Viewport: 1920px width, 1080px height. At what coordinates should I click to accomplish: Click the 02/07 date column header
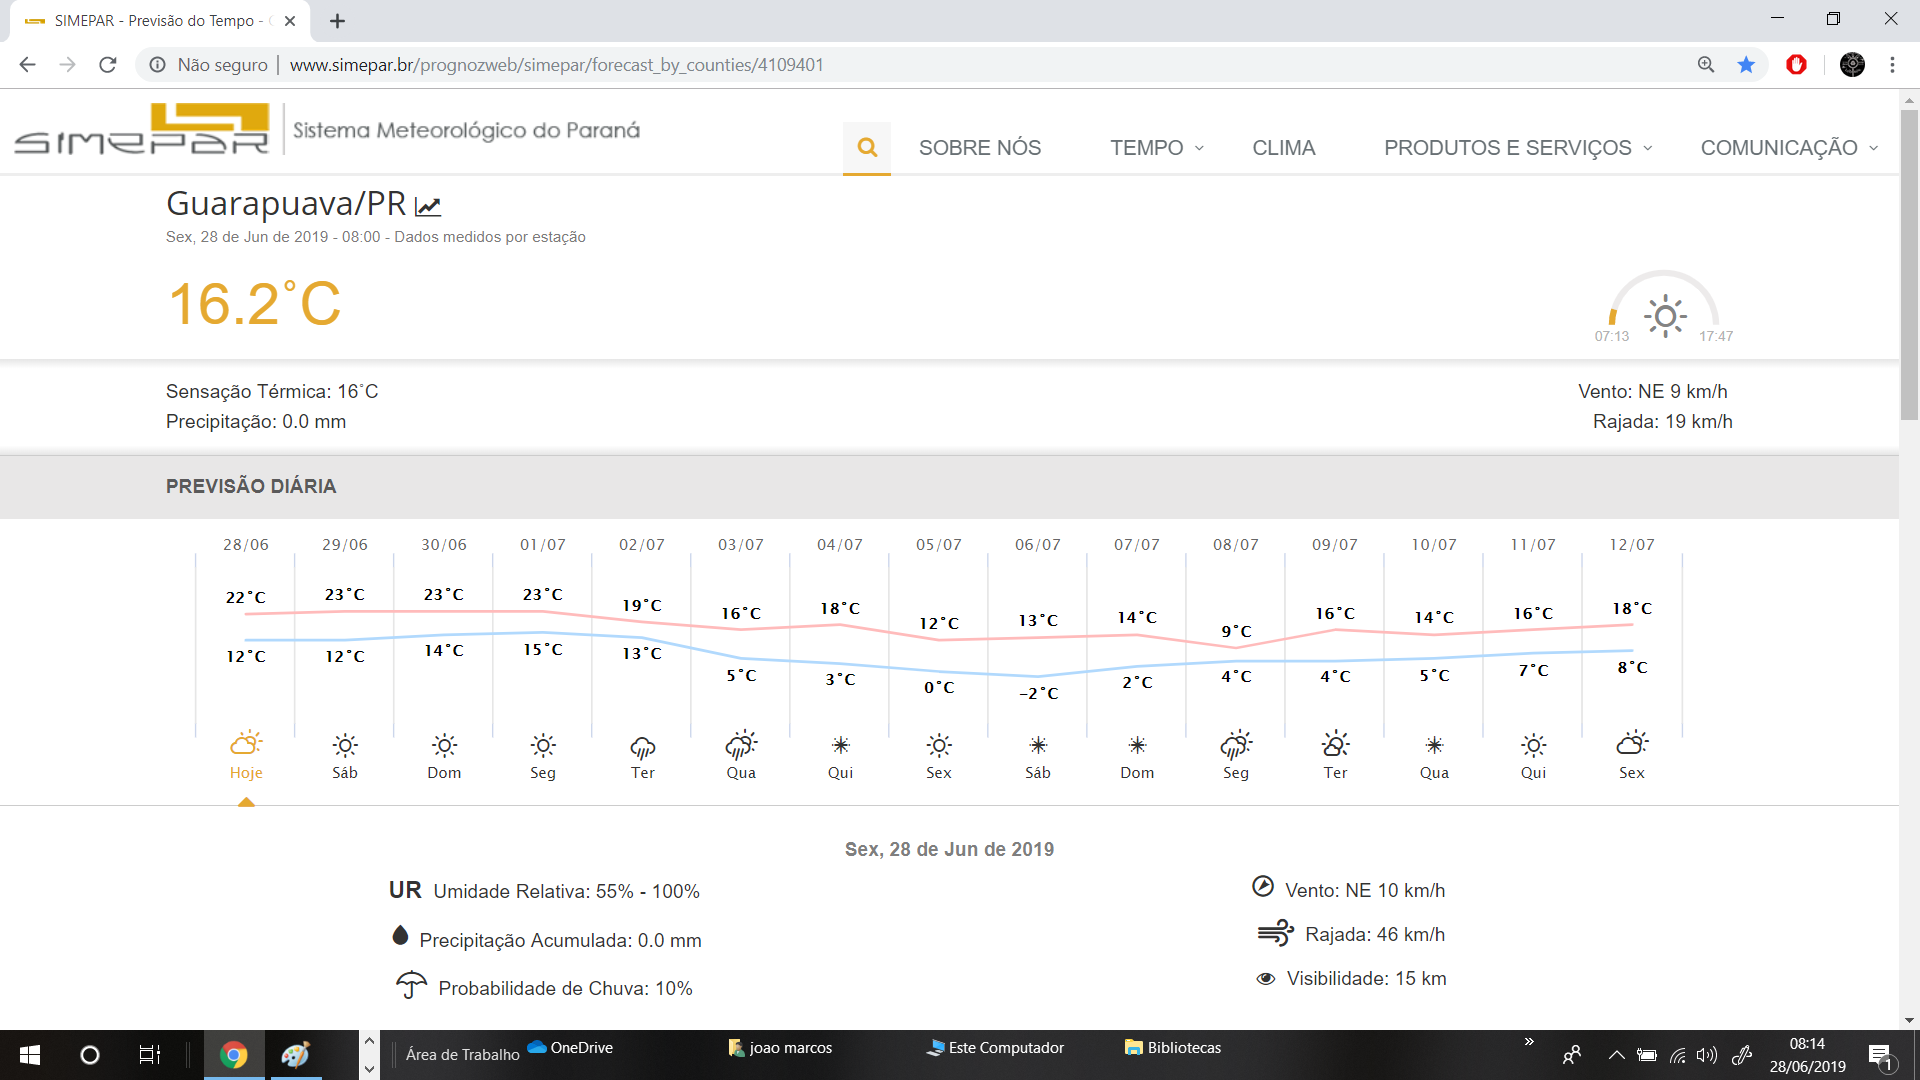click(x=642, y=545)
